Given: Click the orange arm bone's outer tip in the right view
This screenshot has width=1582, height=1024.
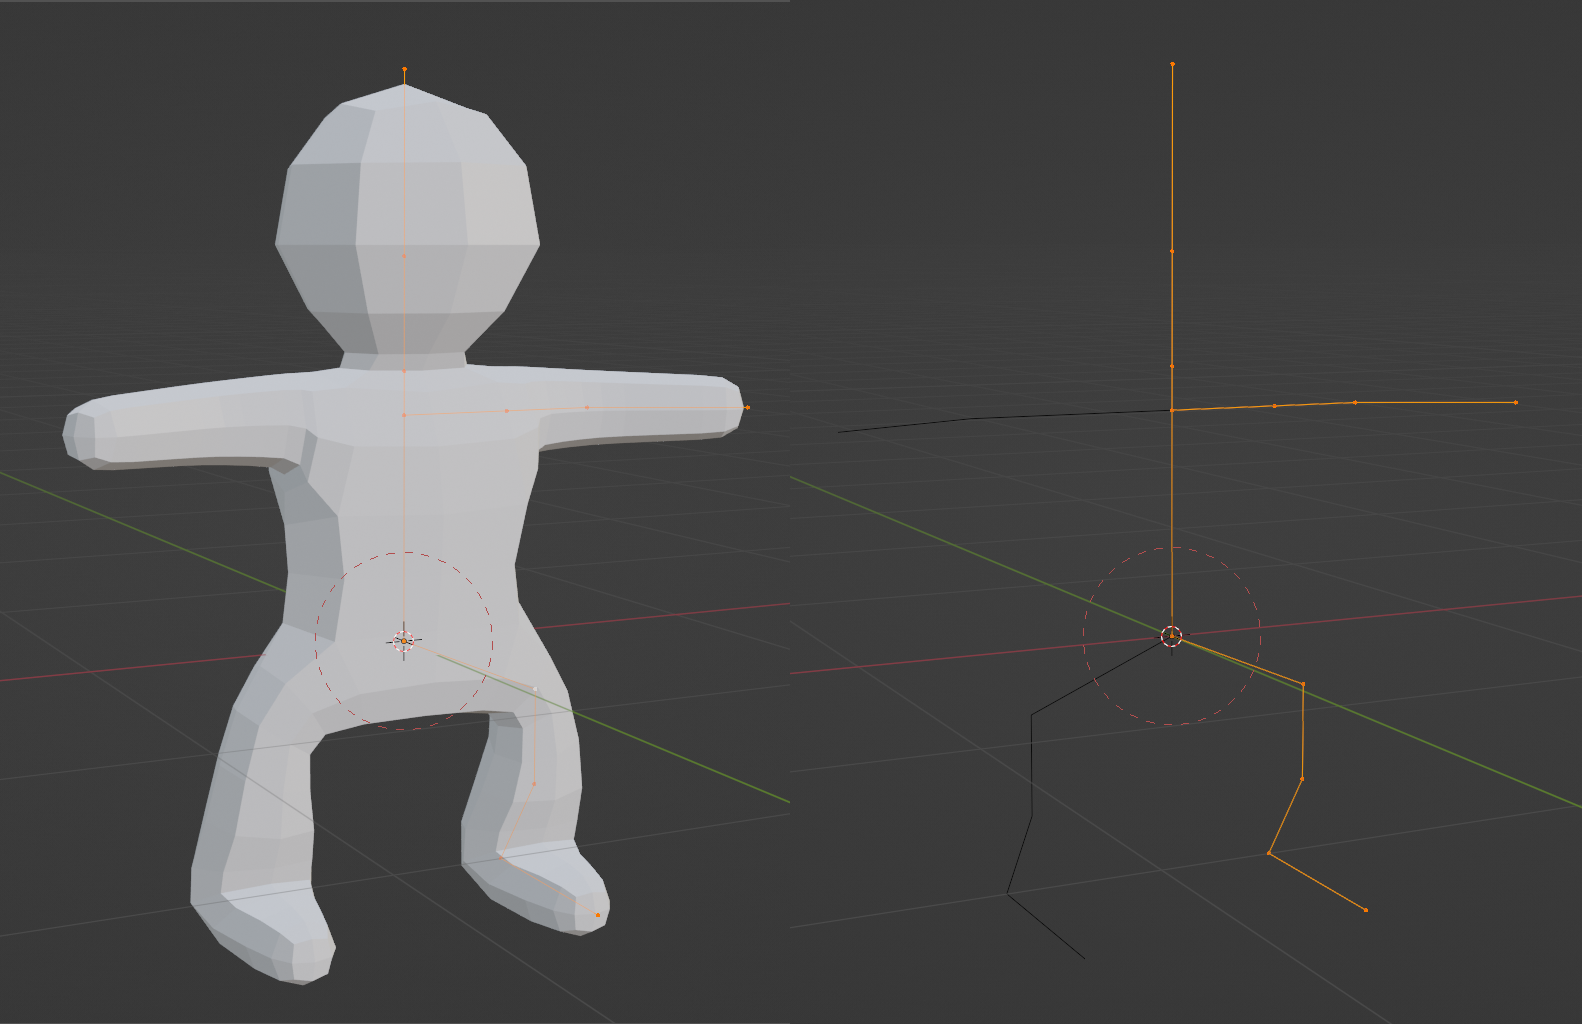Looking at the screenshot, I should (1516, 402).
